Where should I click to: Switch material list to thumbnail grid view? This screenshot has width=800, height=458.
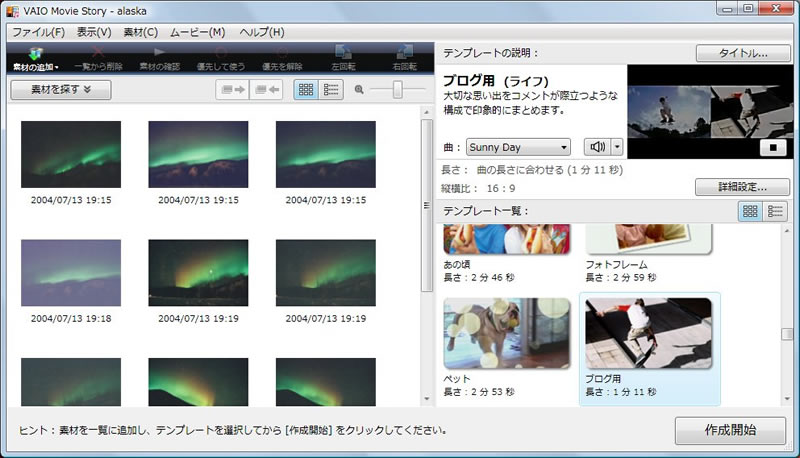pyautogui.click(x=306, y=90)
